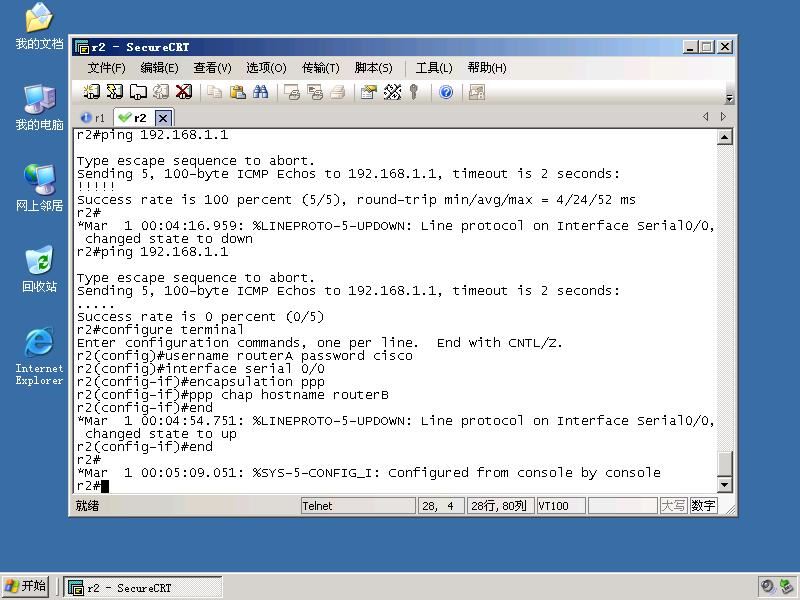The image size is (800, 600).
Task: Click the first gray system tray icon
Action: pos(767,587)
